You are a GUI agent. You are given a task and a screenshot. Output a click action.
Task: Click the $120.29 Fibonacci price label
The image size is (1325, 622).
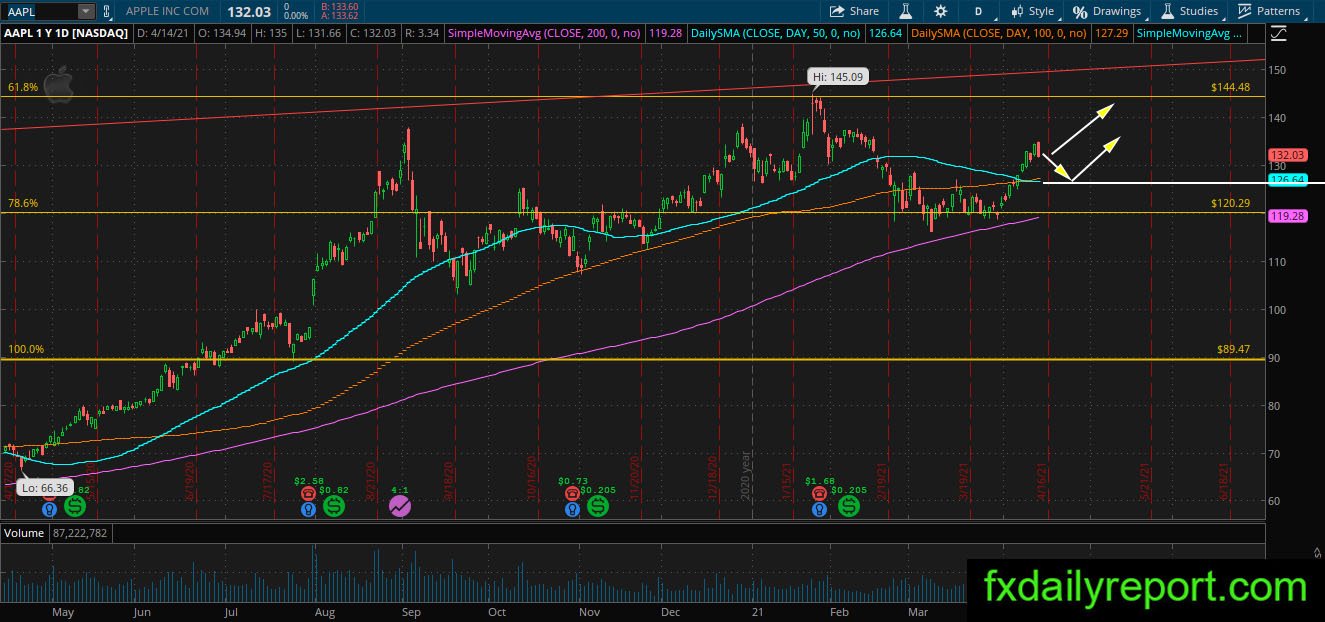[x=1230, y=203]
